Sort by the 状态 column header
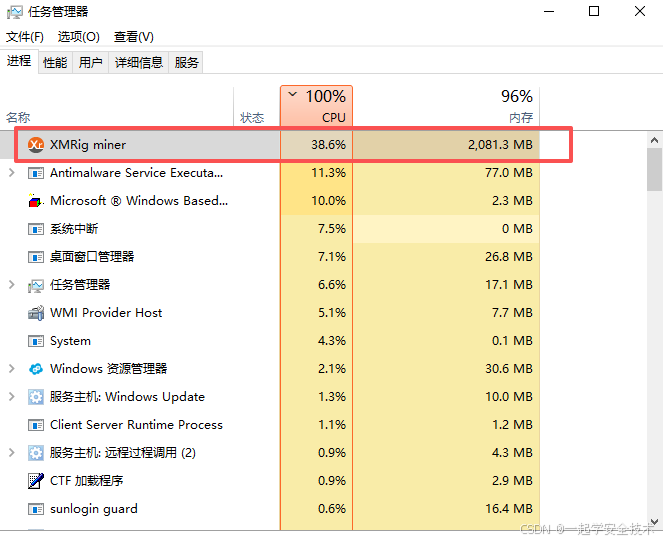 tap(257, 106)
